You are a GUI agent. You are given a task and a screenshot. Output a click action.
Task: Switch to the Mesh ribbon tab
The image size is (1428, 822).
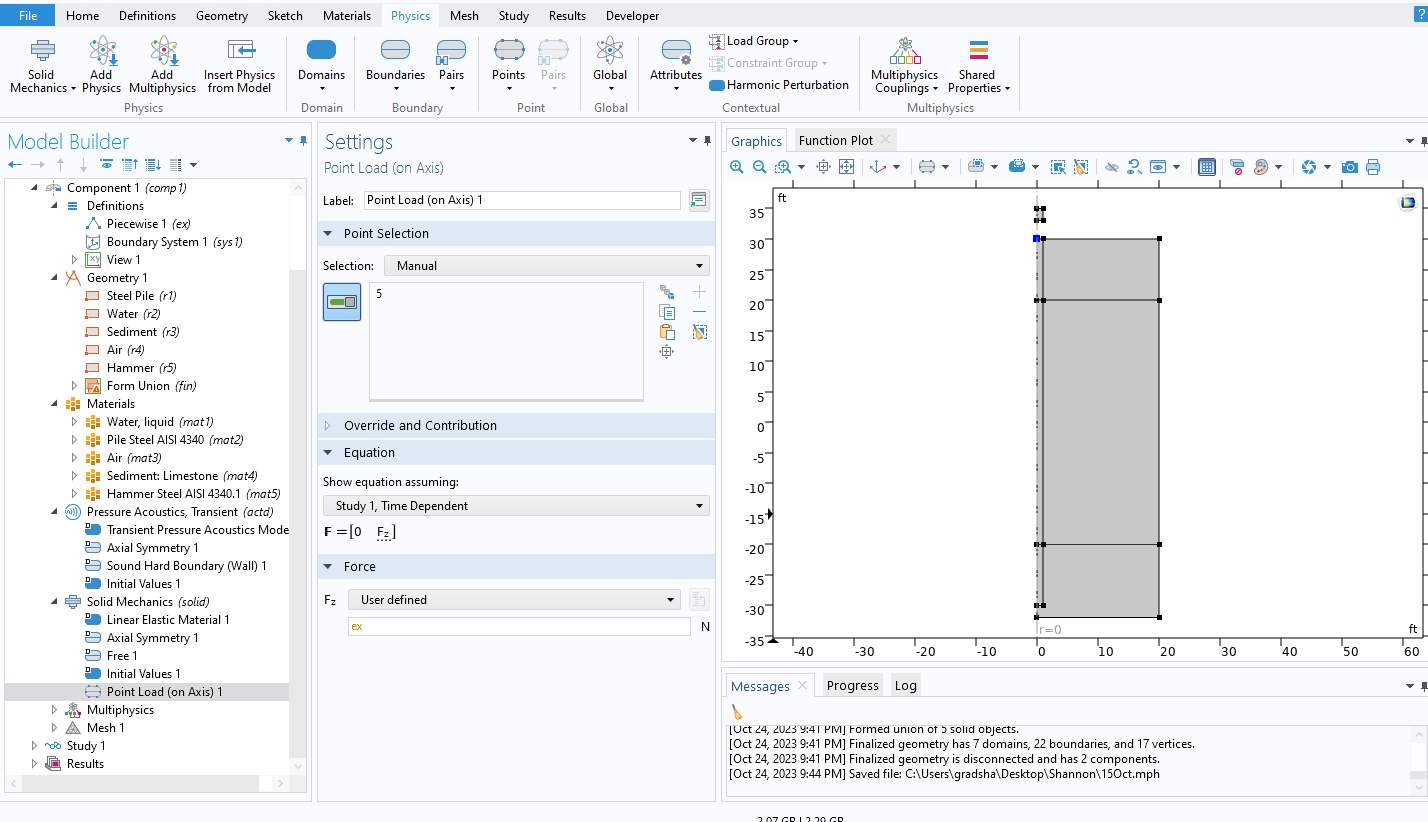coord(464,16)
